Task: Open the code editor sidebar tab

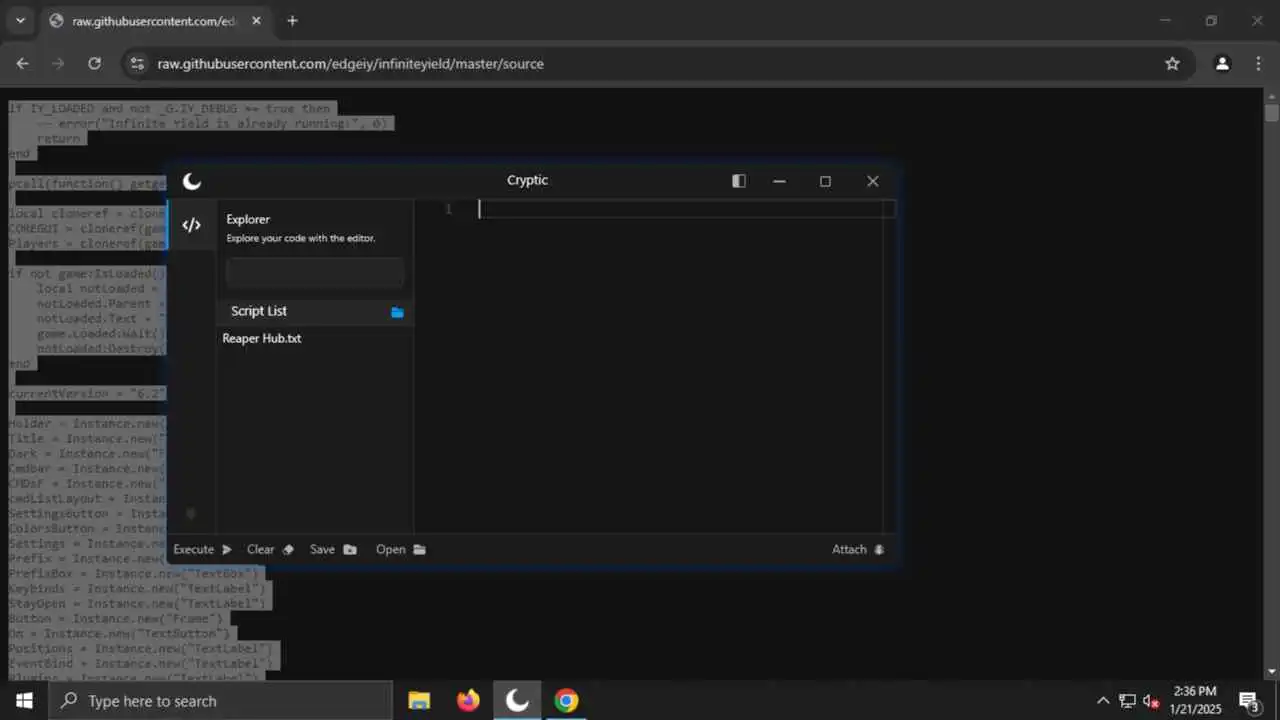Action: click(x=191, y=225)
